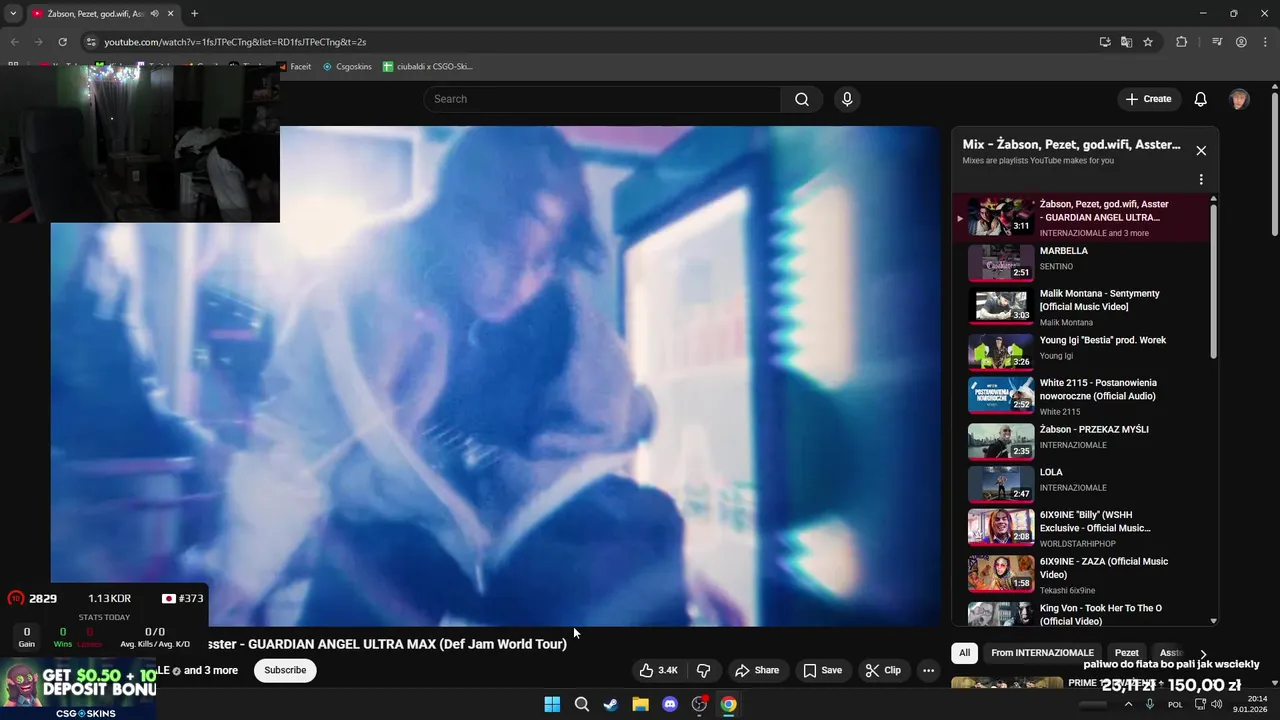Screen dimensions: 1280x720
Task: Save the video to a playlist
Action: 822,670
